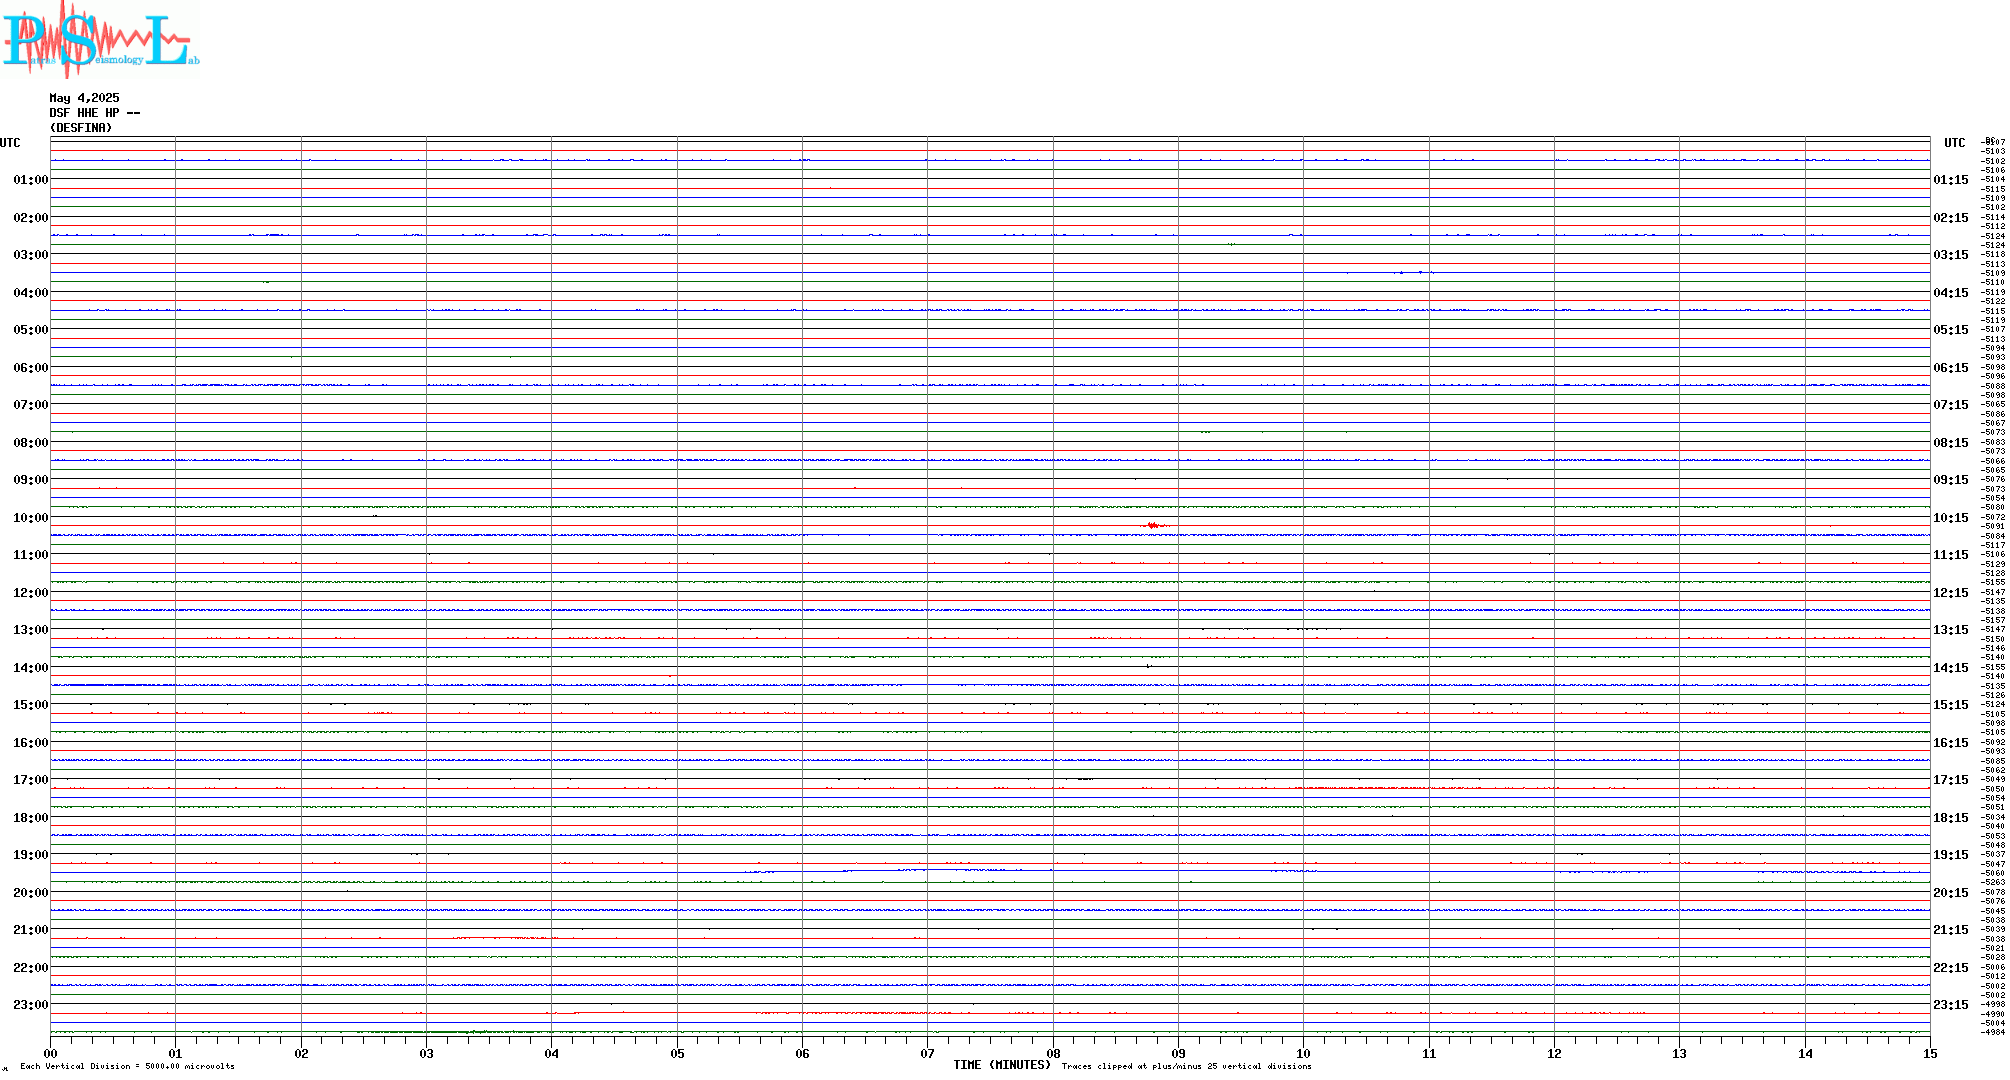The image size is (2010, 1080).
Task: Click the 14:00 hour label
Action: click(31, 668)
